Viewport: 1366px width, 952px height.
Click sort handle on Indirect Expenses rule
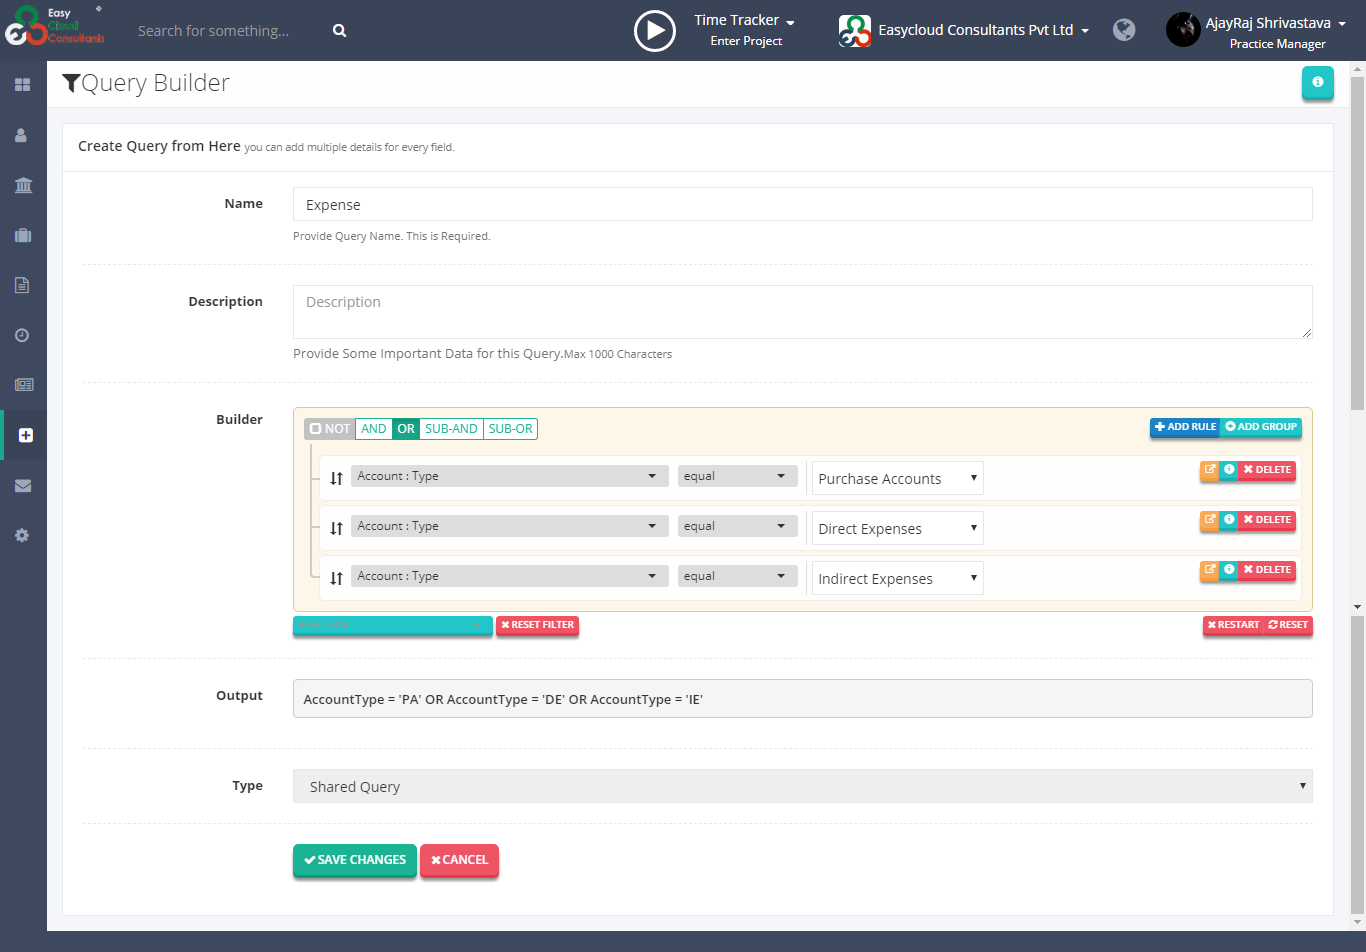pos(337,578)
